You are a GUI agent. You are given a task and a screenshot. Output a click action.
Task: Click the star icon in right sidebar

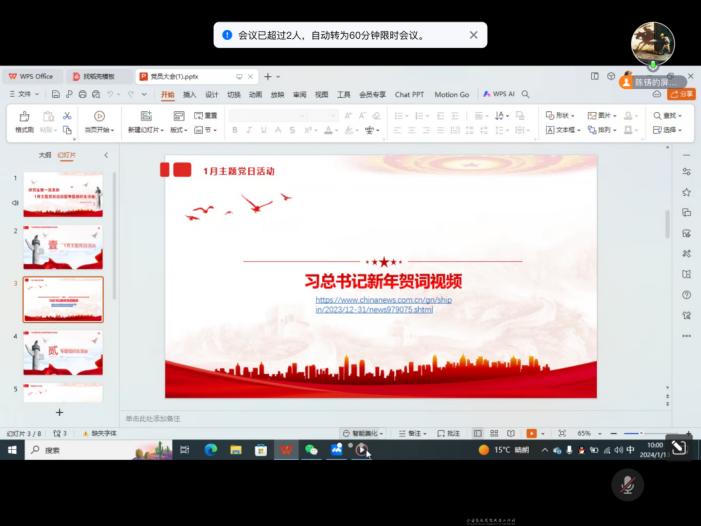pyautogui.click(x=686, y=192)
